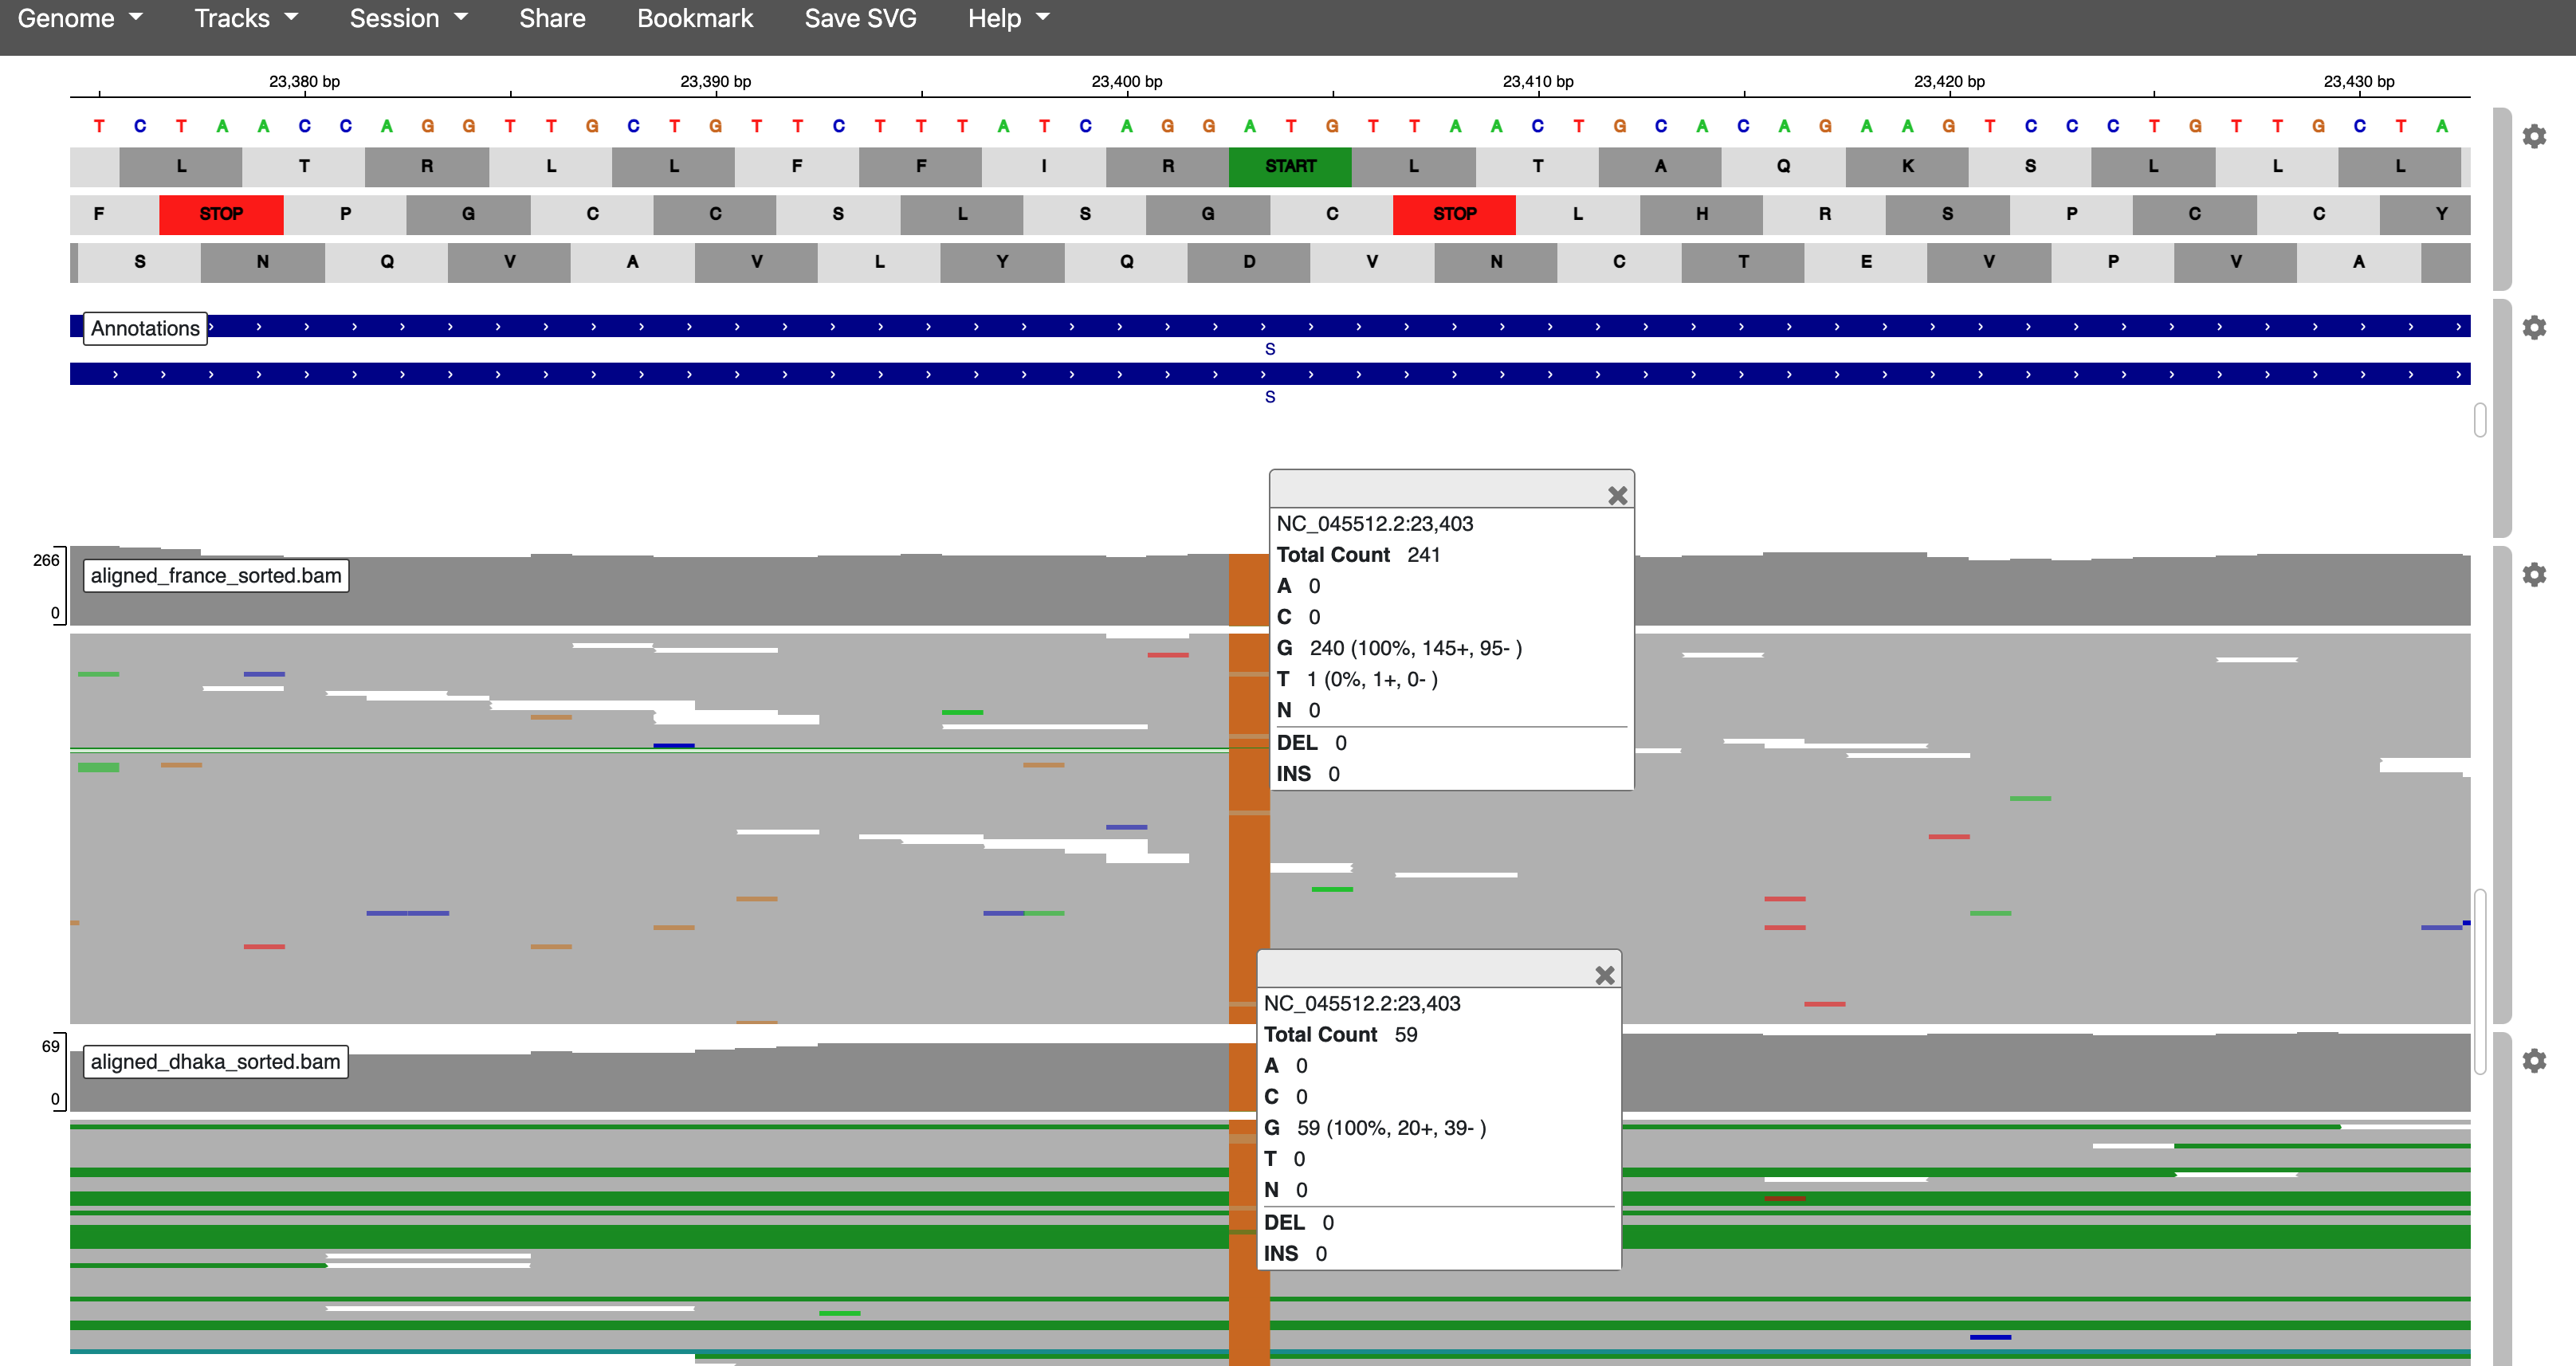
Task: Click the 23,390 bp ruler label
Action: 715,82
